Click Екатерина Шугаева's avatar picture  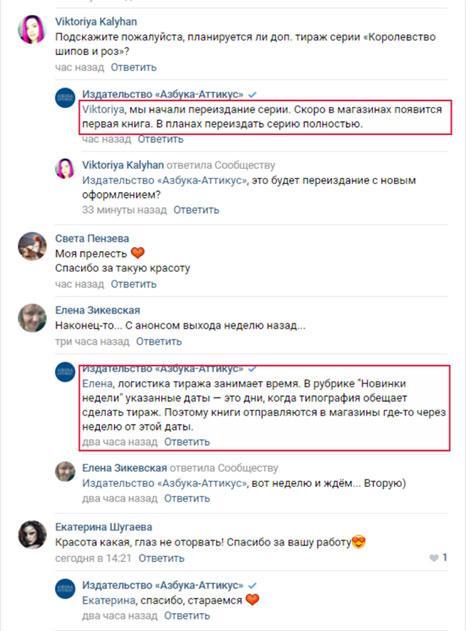32,534
